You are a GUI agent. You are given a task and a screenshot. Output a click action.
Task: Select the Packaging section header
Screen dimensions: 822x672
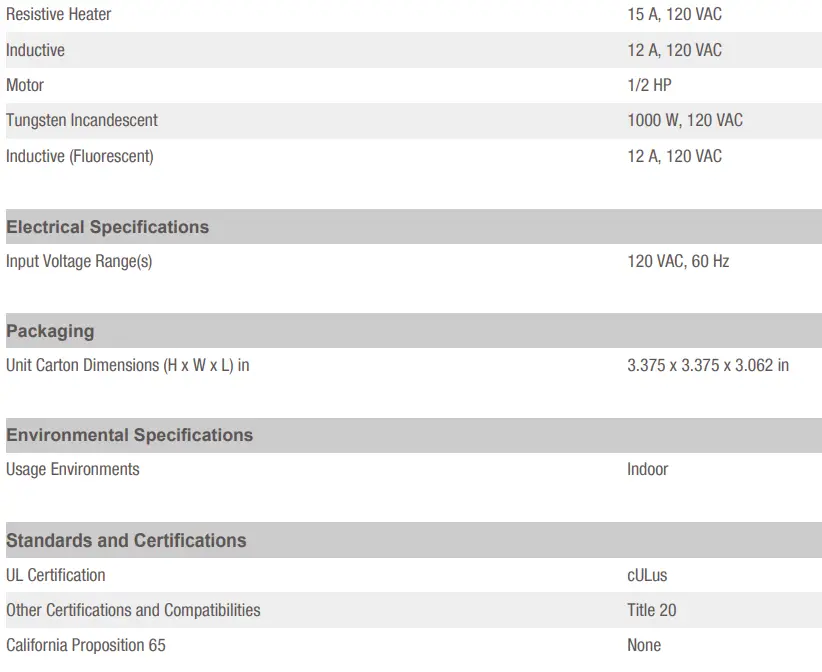tap(50, 331)
